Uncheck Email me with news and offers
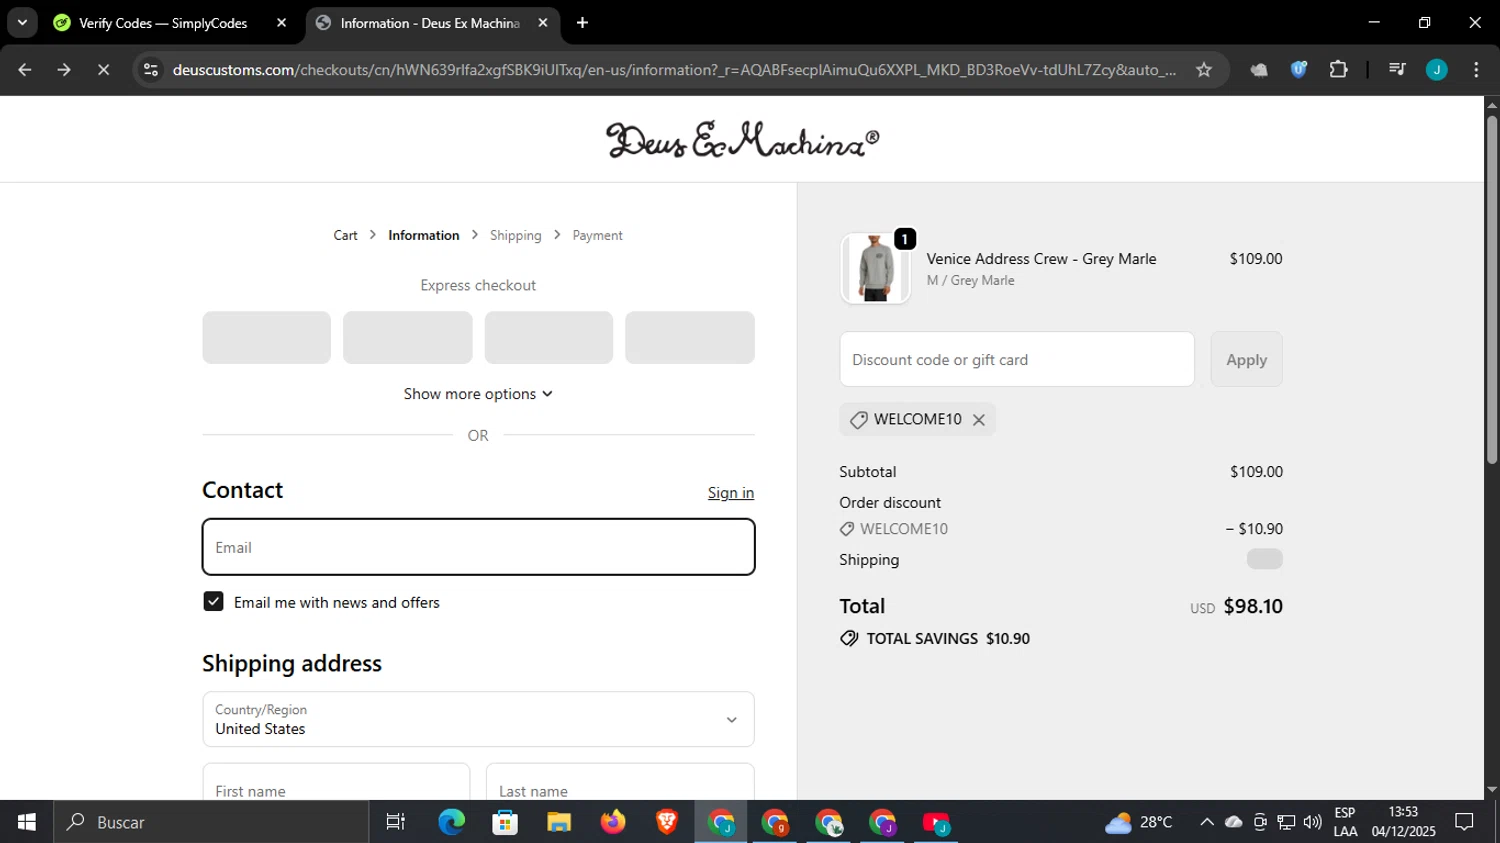Viewport: 1500px width, 843px height. (213, 602)
